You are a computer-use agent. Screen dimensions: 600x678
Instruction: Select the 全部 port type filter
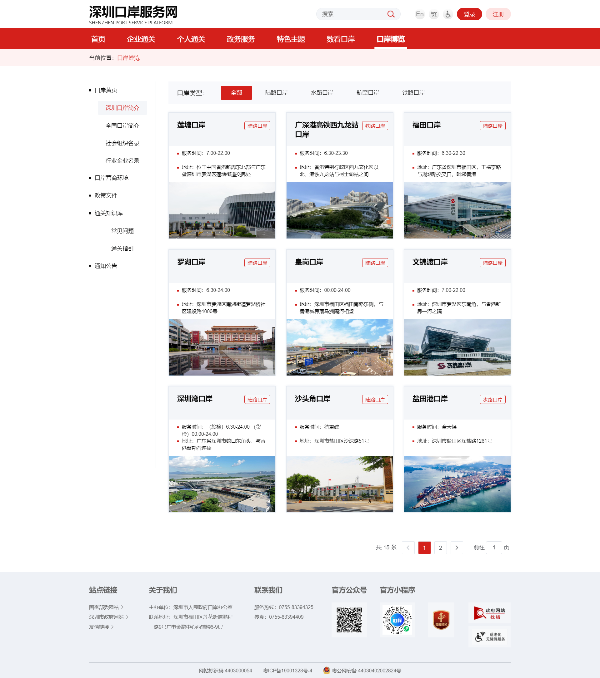(236, 92)
